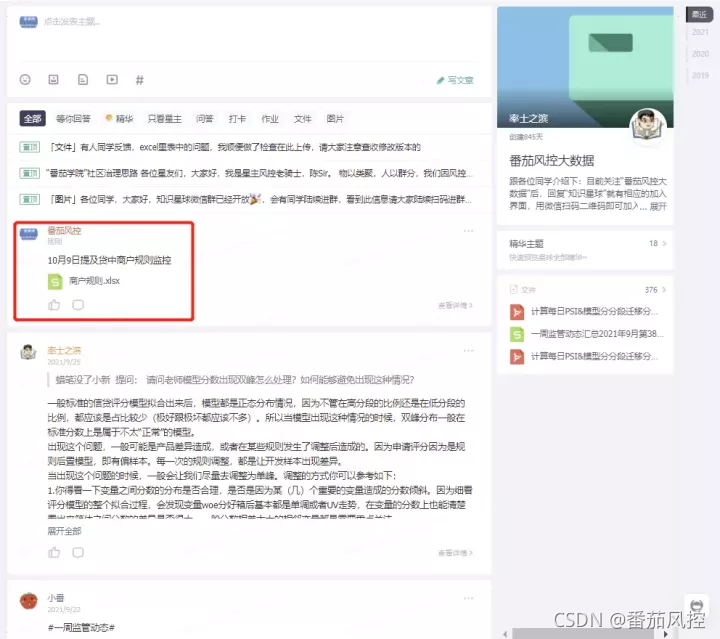Like the 商户规则 post
Viewport: 720px width, 639px height.
pyautogui.click(x=54, y=305)
